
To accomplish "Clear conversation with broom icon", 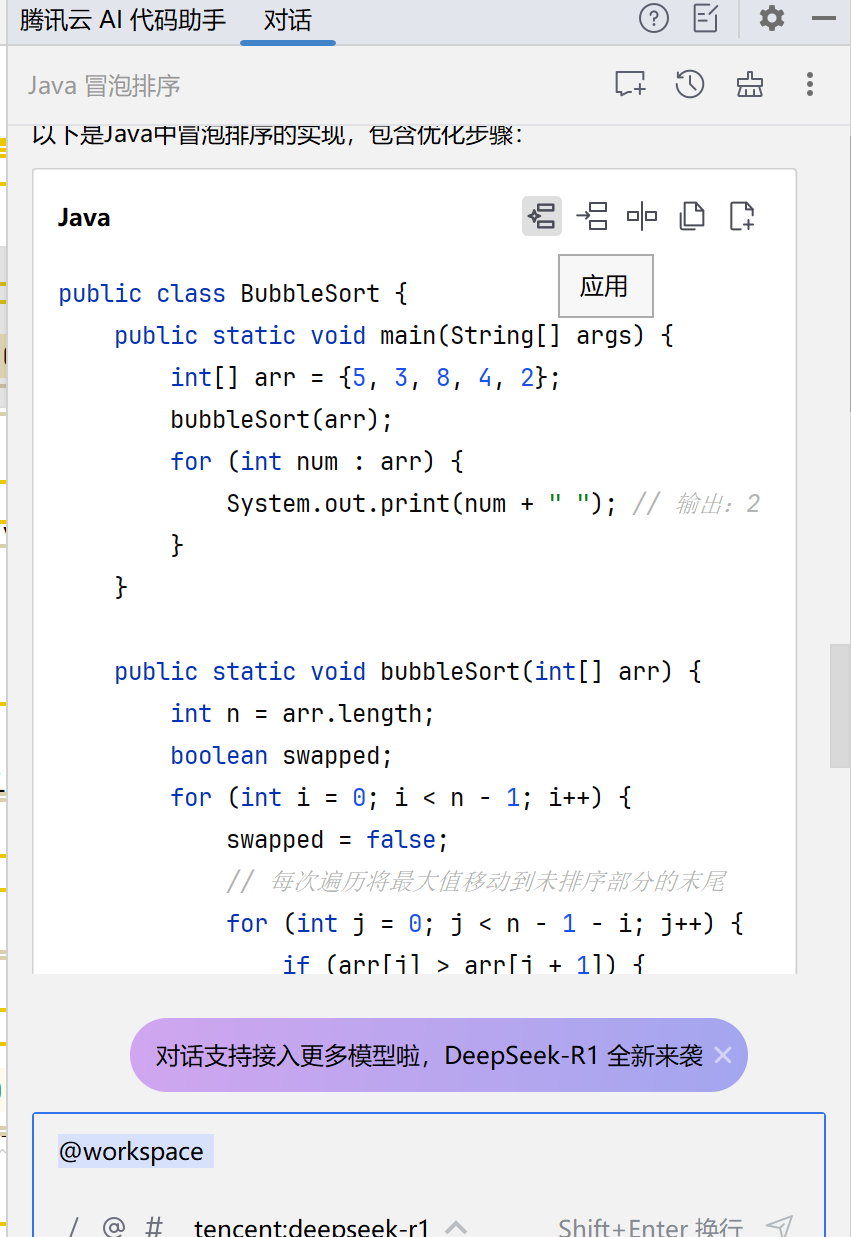I will pyautogui.click(x=750, y=84).
